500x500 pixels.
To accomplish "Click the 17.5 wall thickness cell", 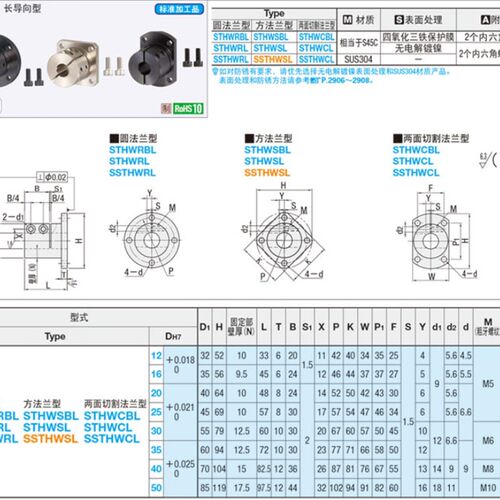I will (x=241, y=488).
